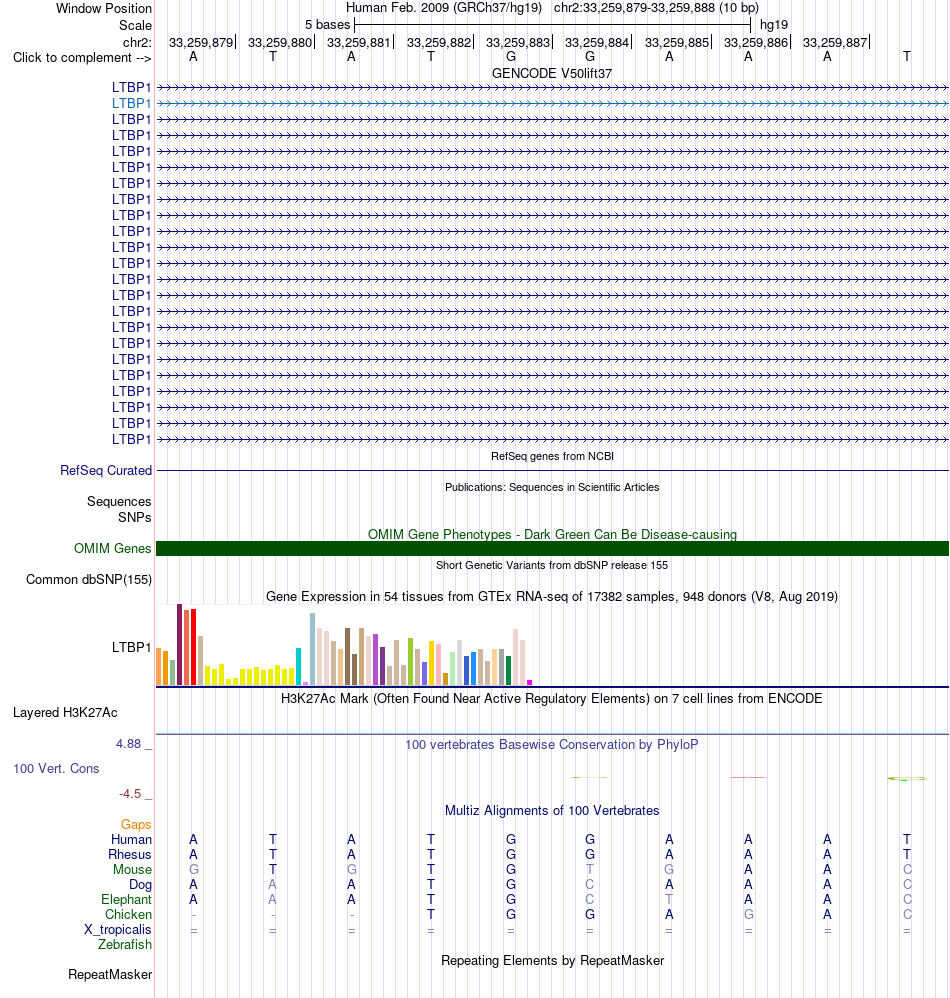Click 'Short Genetic Variants from dbSNP' title
The height and width of the screenshot is (998, 950).
click(552, 565)
